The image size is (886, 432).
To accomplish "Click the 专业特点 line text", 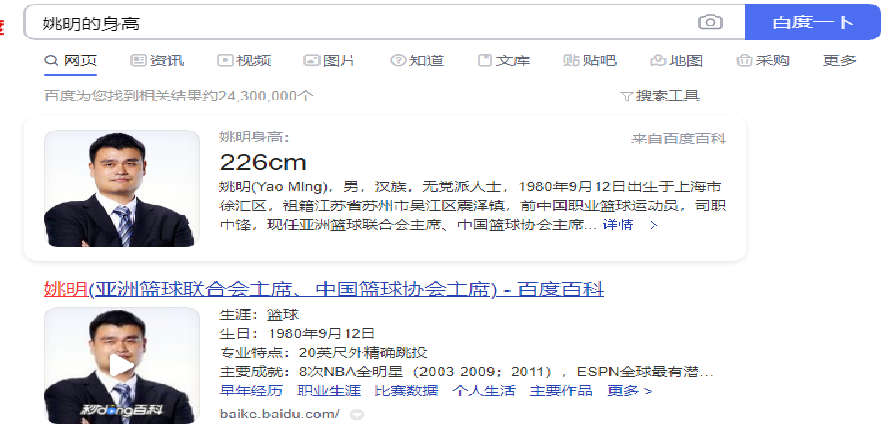I will 323,353.
